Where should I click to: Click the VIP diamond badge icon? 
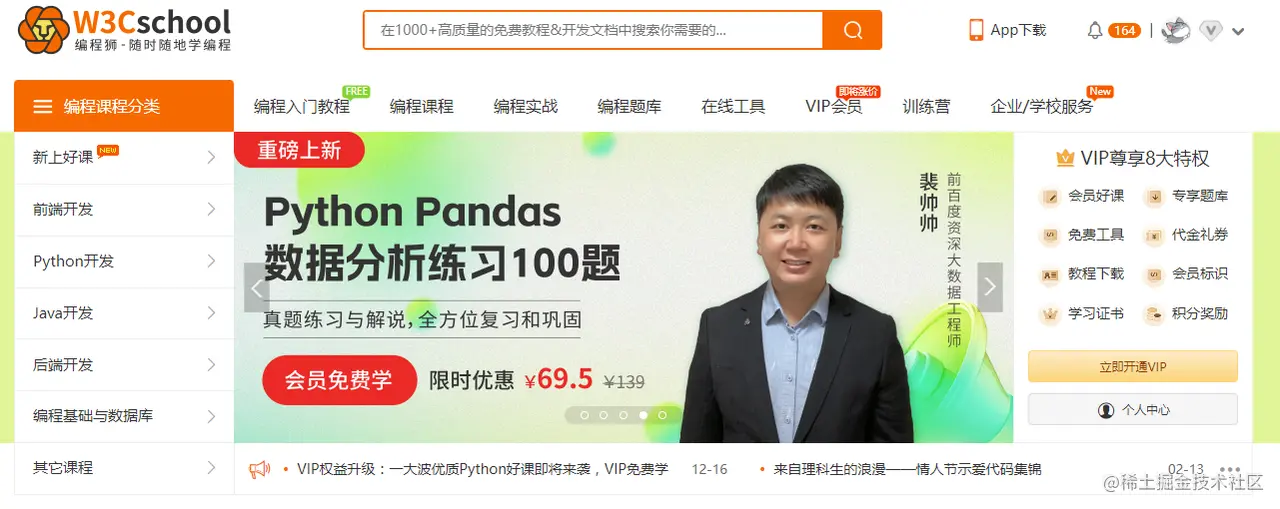pyautogui.click(x=1211, y=31)
